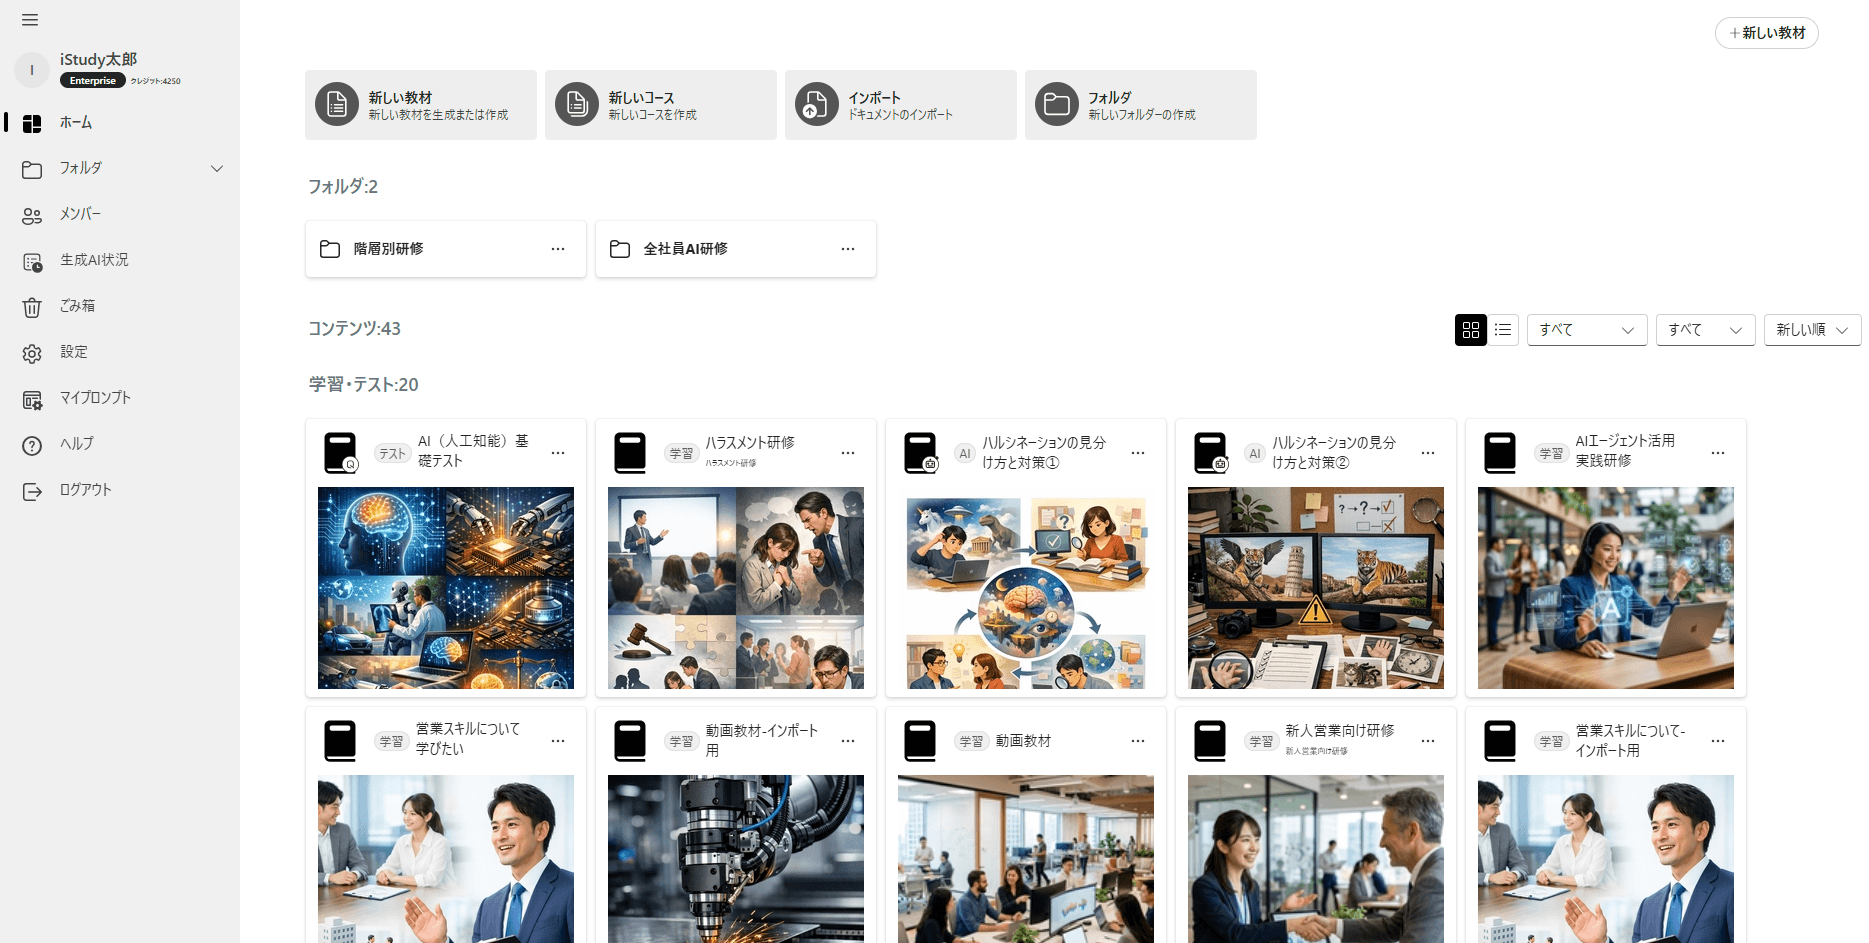Open options menu for 階層別研修 folder

click(558, 249)
